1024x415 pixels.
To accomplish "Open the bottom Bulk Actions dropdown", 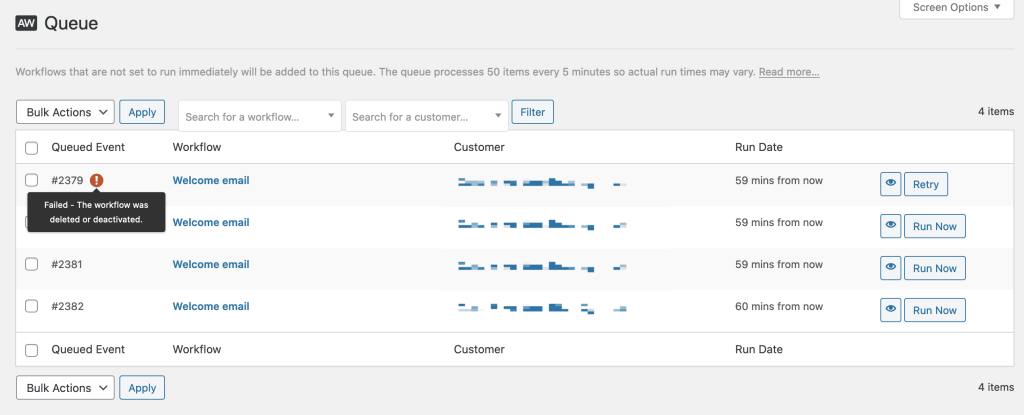I will pyautogui.click(x=66, y=388).
